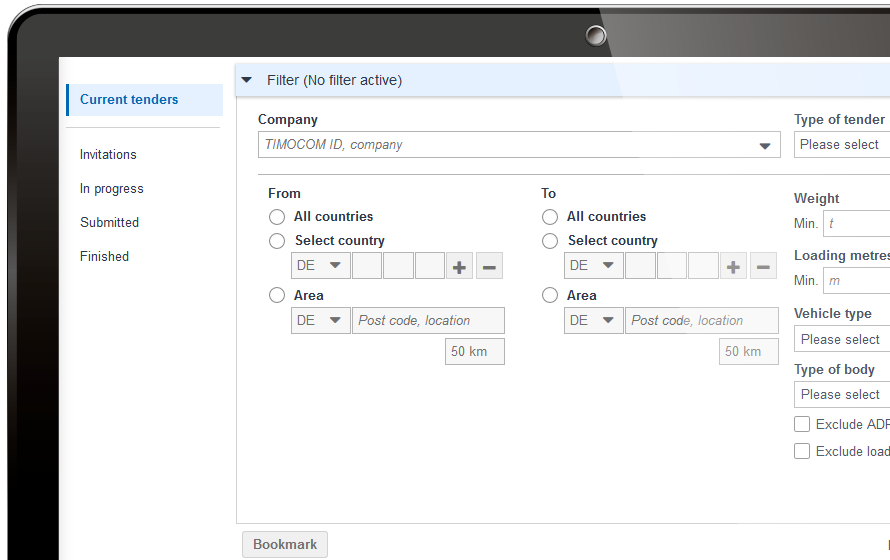Click the From Post code, location field
This screenshot has height=560, width=890.
pyautogui.click(x=428, y=321)
